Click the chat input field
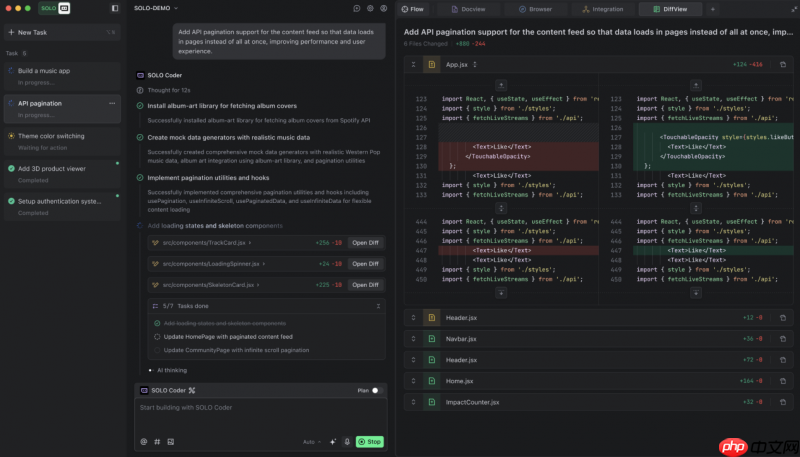Viewport: 800px width, 457px height. click(x=260, y=414)
